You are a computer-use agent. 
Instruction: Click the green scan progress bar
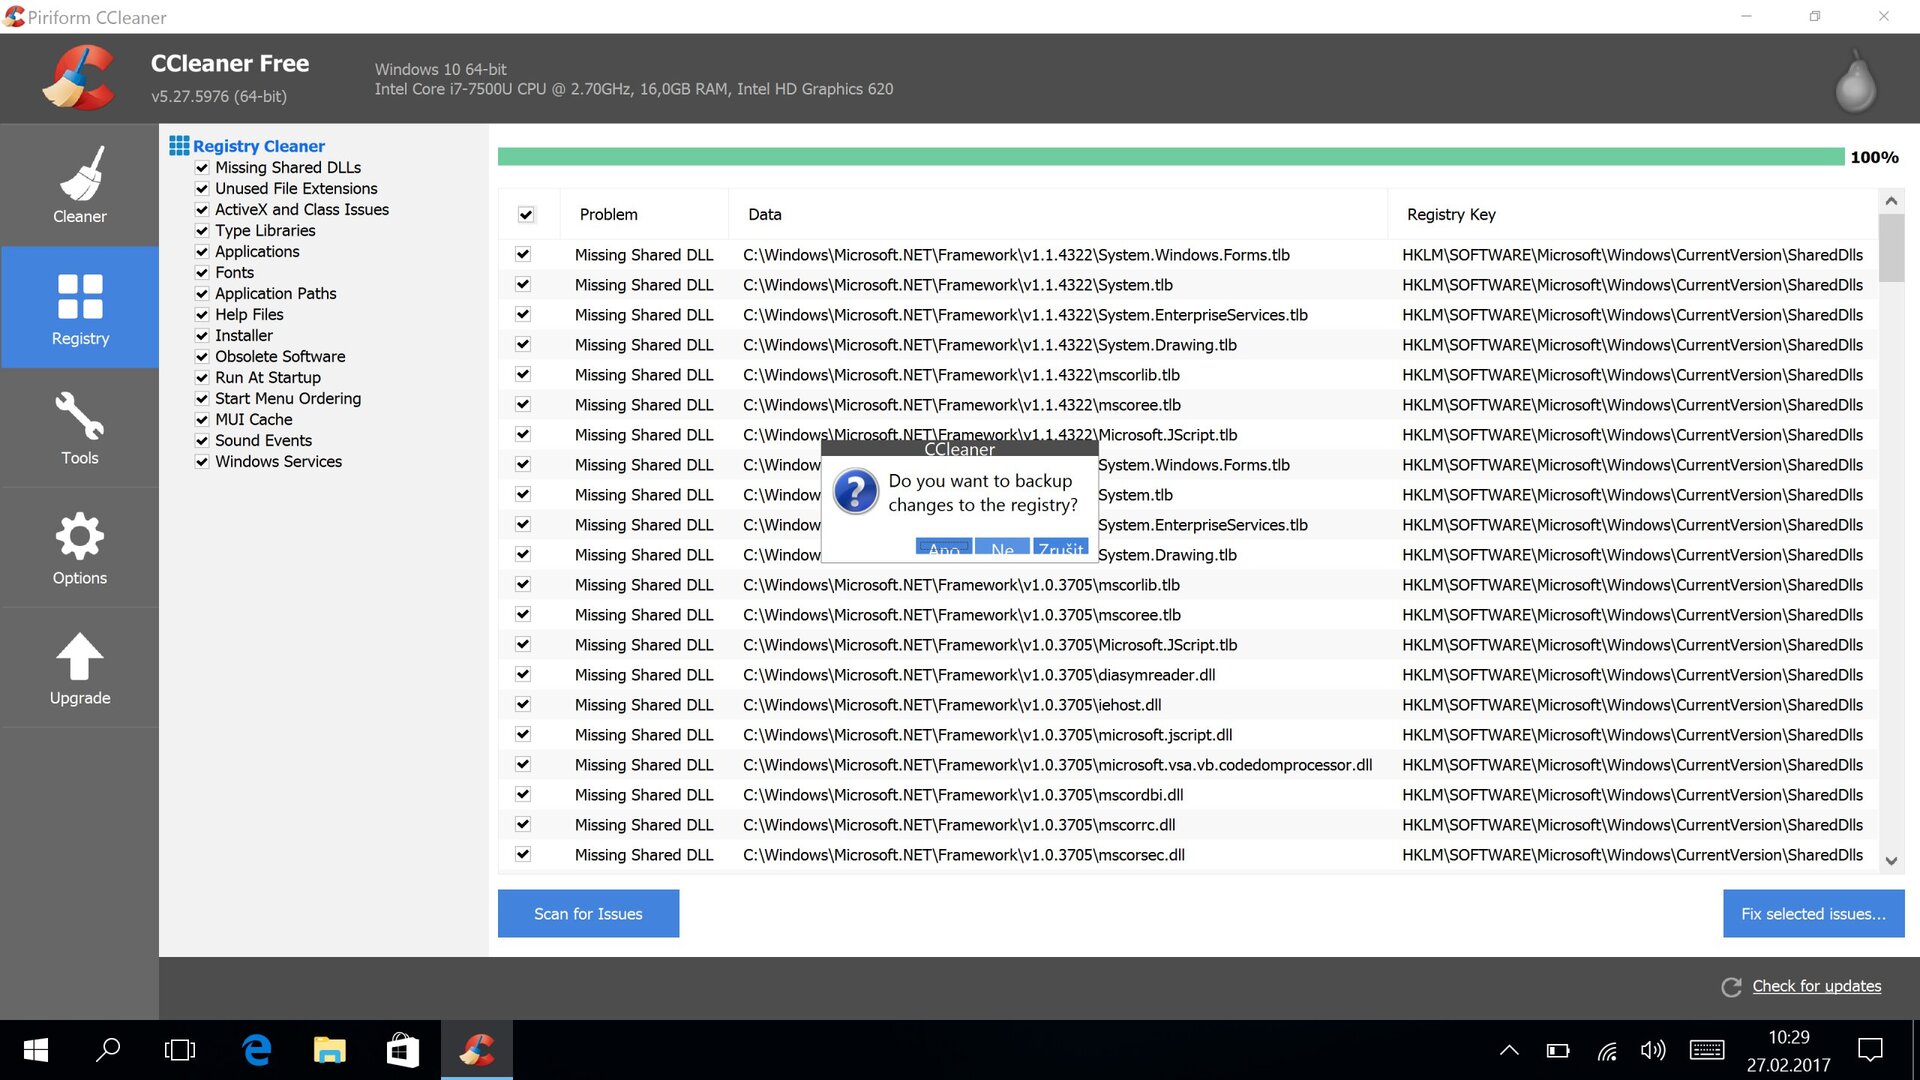coord(1170,157)
